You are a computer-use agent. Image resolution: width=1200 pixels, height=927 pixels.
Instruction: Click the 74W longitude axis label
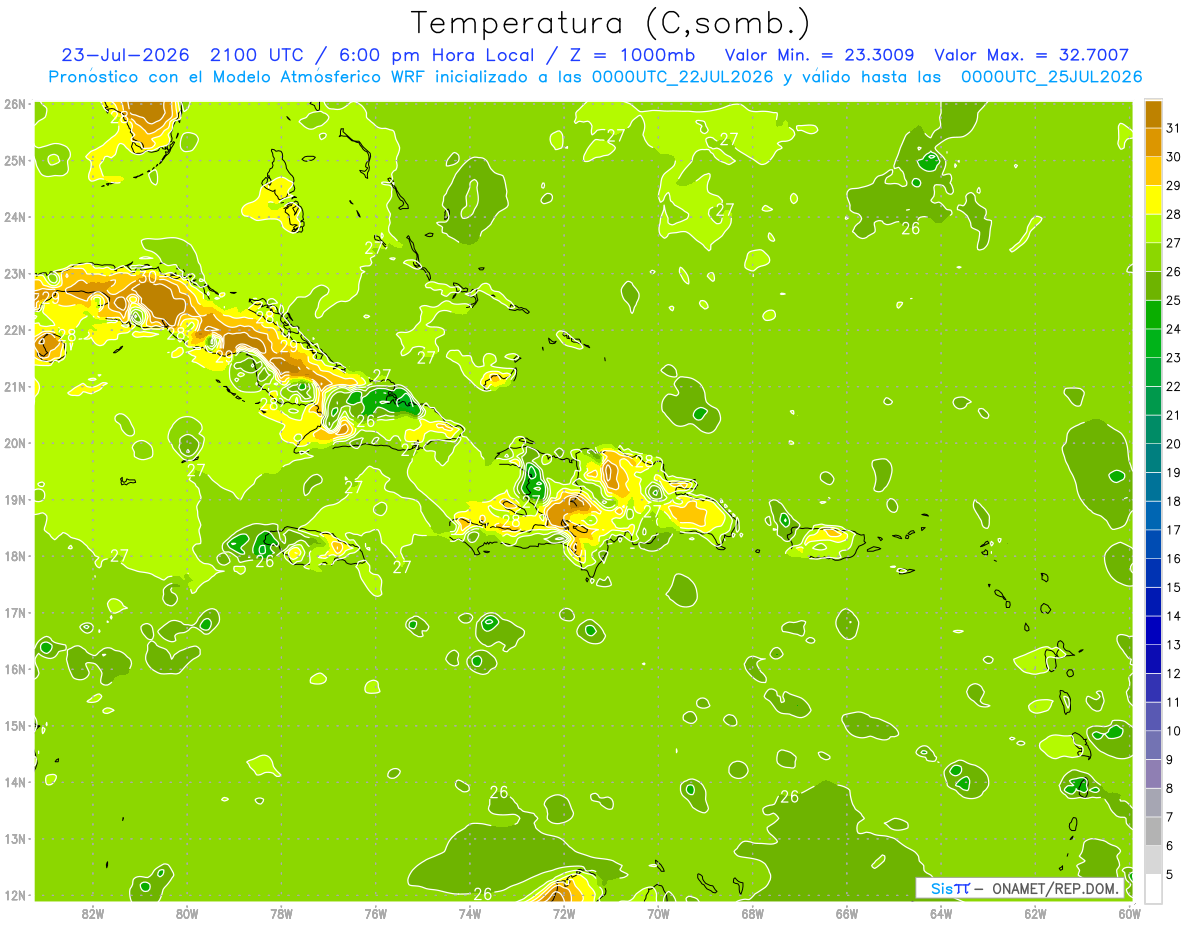tap(470, 913)
